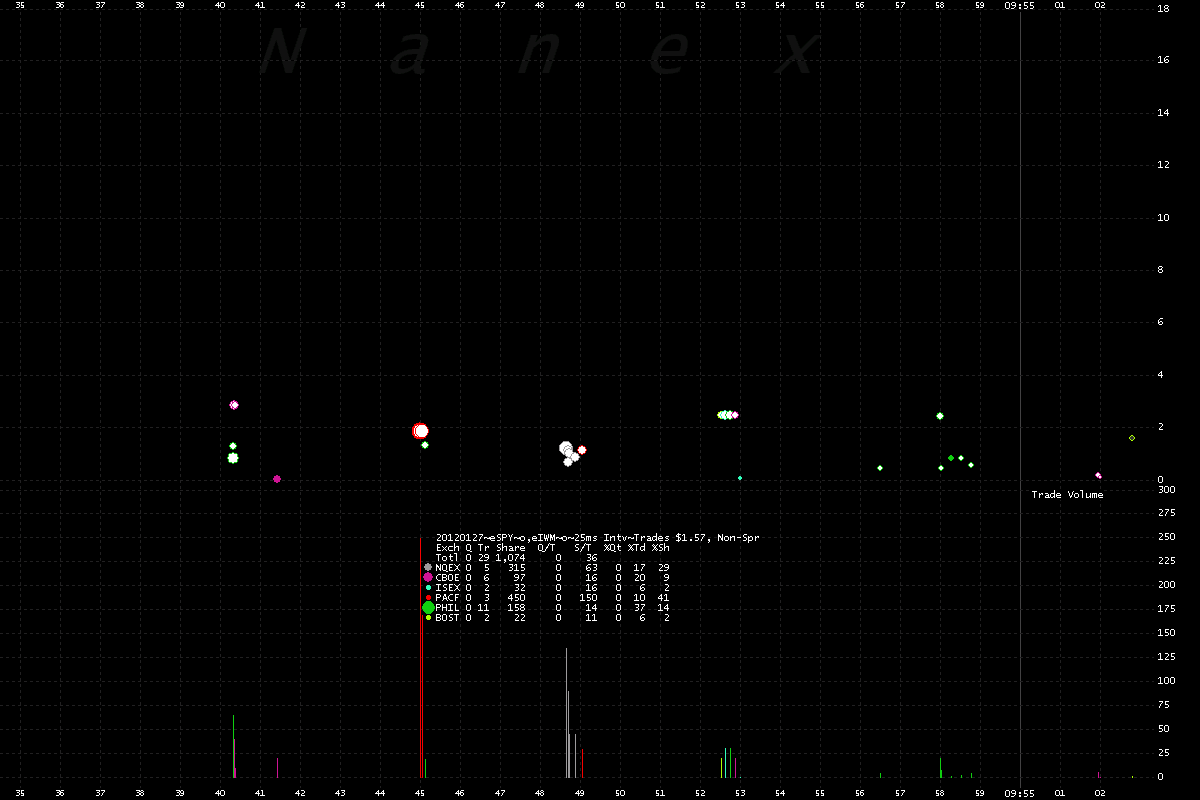Click the 'Share' column header in the legend
Screen dimensions: 1200x800
pos(510,547)
